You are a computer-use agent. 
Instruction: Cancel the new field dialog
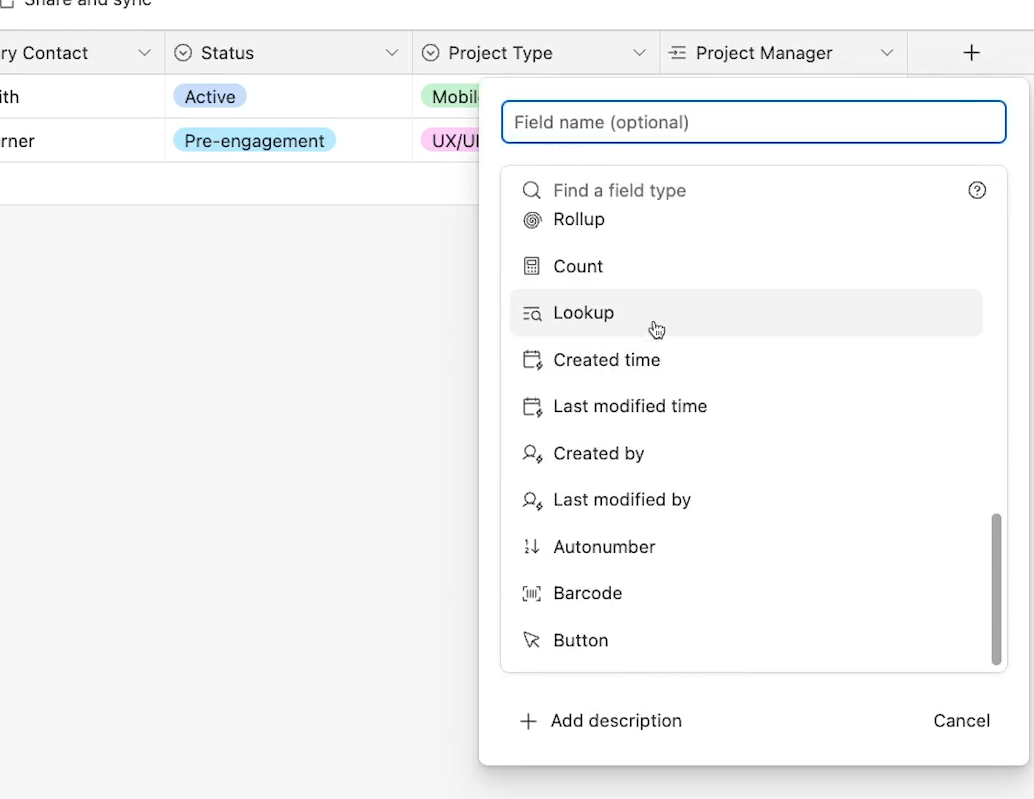961,721
